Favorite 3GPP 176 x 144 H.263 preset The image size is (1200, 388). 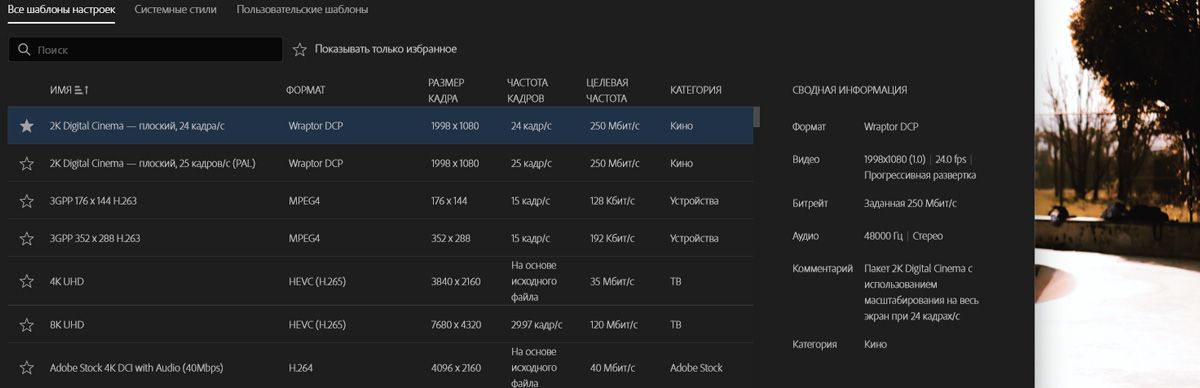pyautogui.click(x=27, y=201)
